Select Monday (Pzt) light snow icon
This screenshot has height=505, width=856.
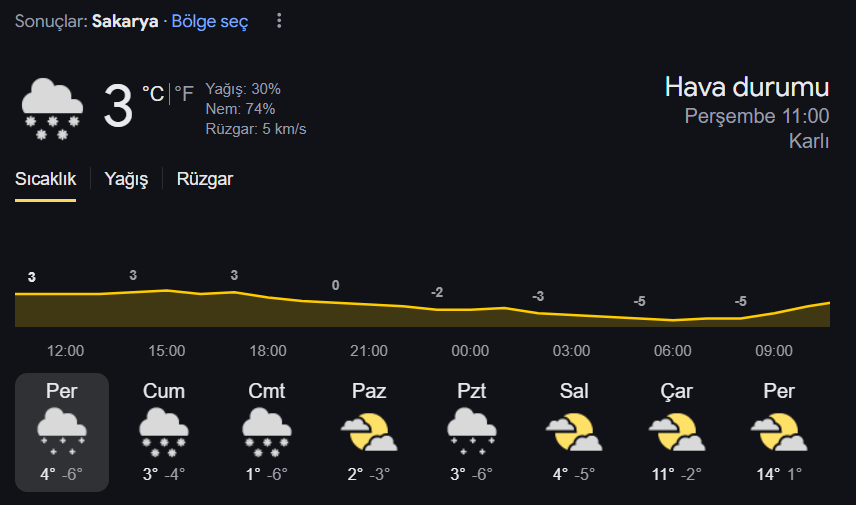tap(472, 432)
